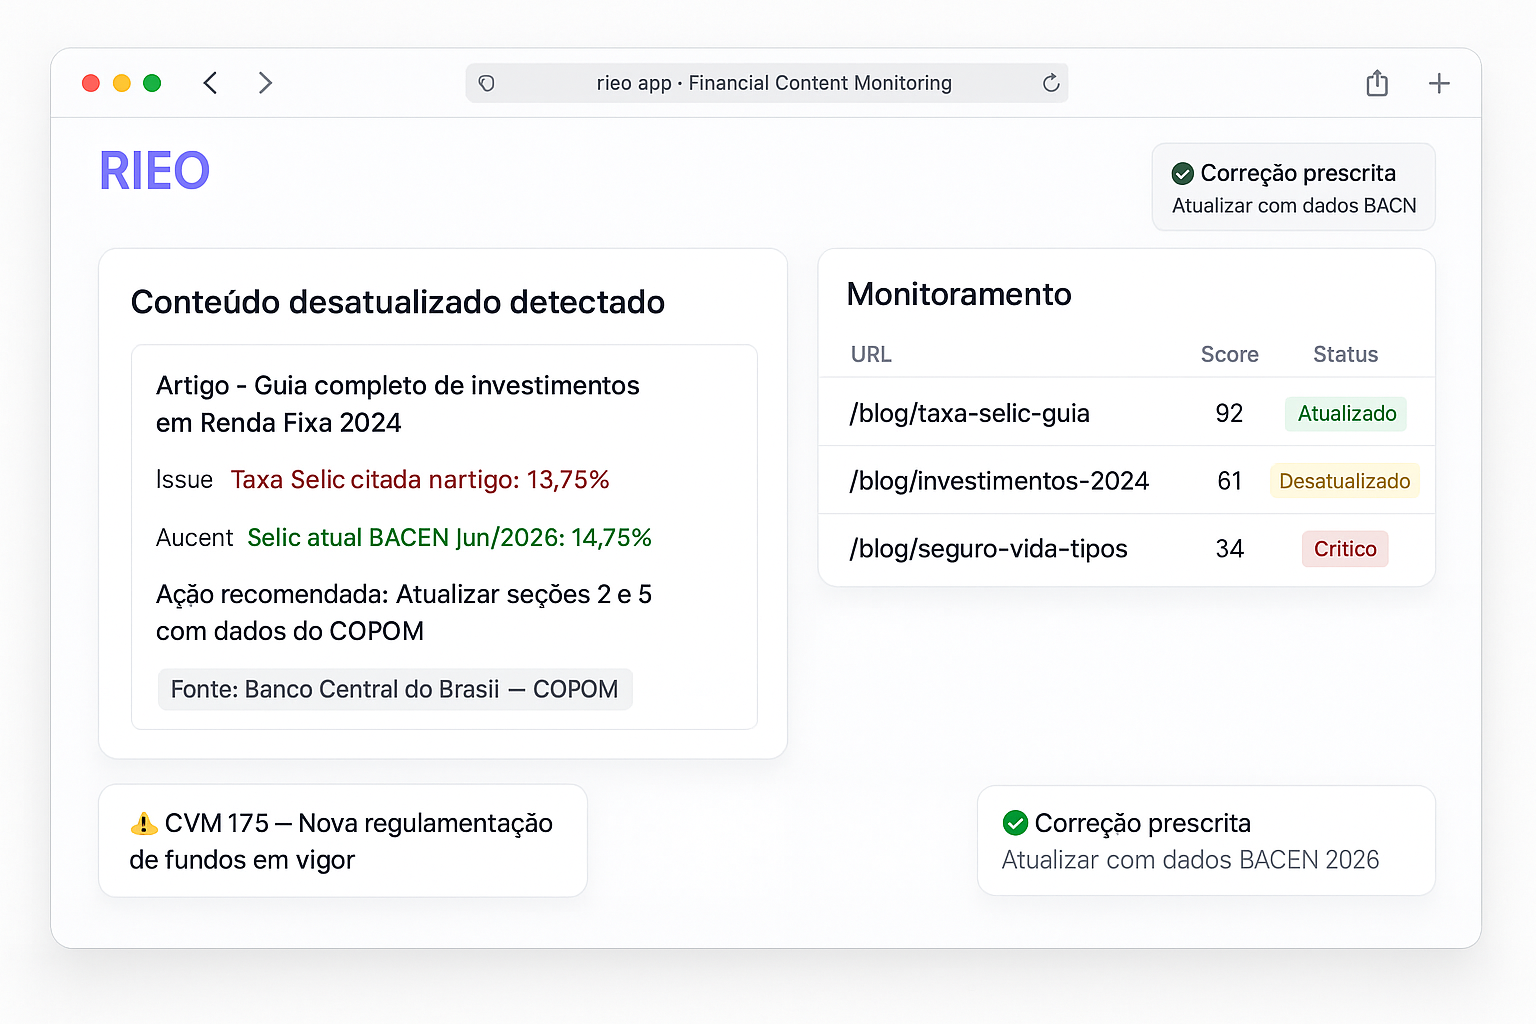
Task: Click the score value 34
Action: [1229, 549]
